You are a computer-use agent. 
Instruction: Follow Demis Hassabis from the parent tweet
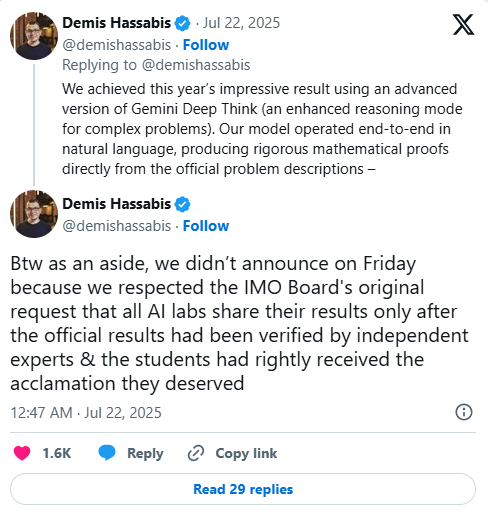206,45
